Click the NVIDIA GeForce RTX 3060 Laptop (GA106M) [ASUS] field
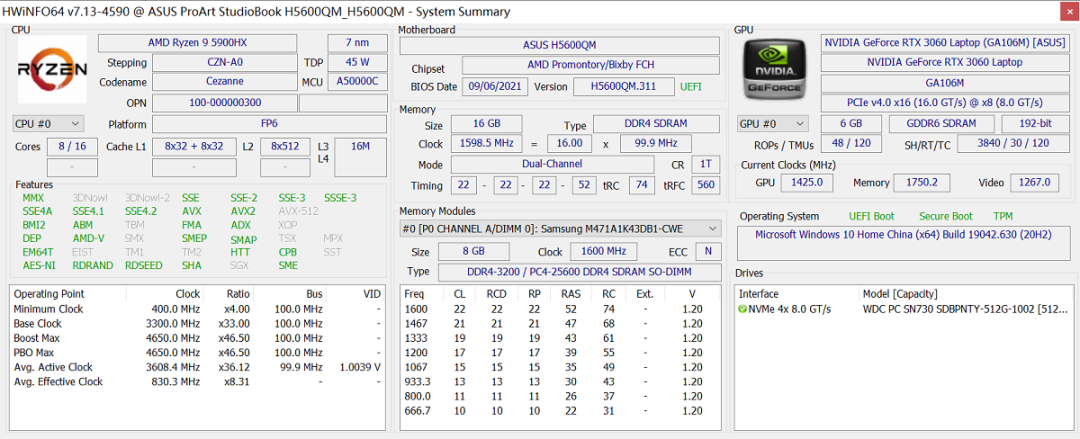The width and height of the screenshot is (1080, 439). point(945,43)
